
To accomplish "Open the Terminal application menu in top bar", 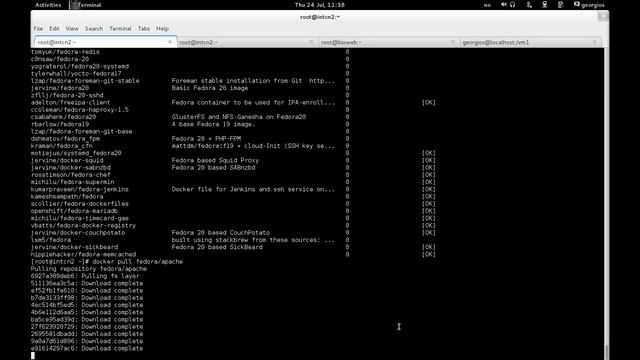I will [86, 5].
